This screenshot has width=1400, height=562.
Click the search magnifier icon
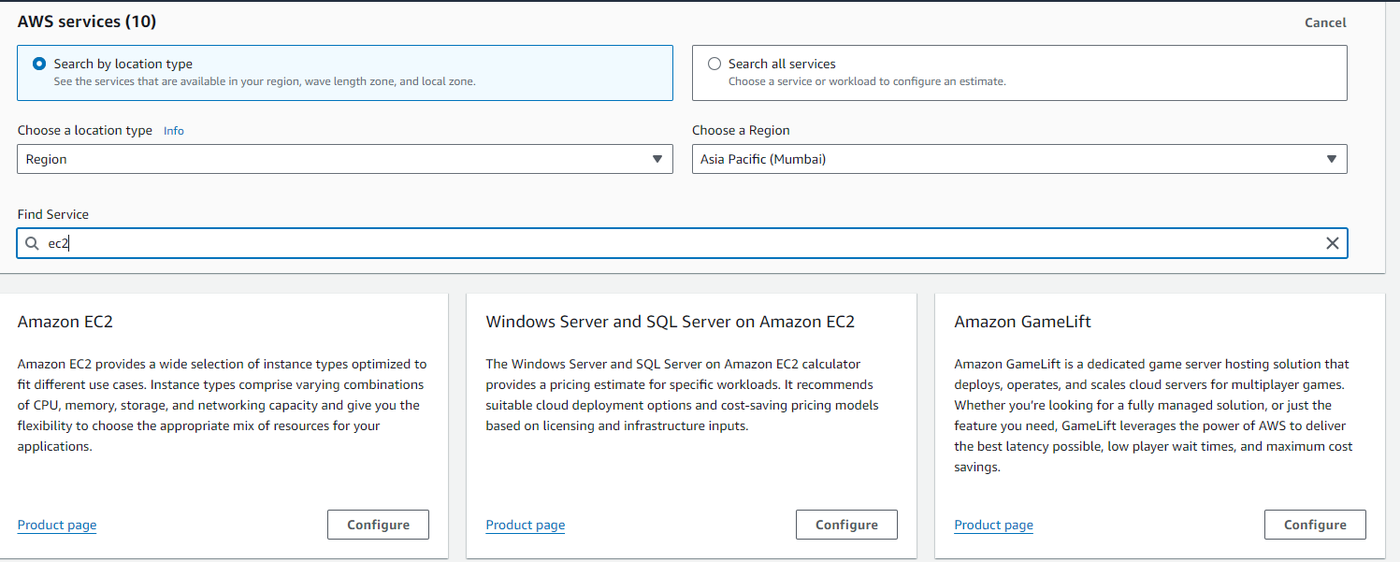tap(32, 243)
